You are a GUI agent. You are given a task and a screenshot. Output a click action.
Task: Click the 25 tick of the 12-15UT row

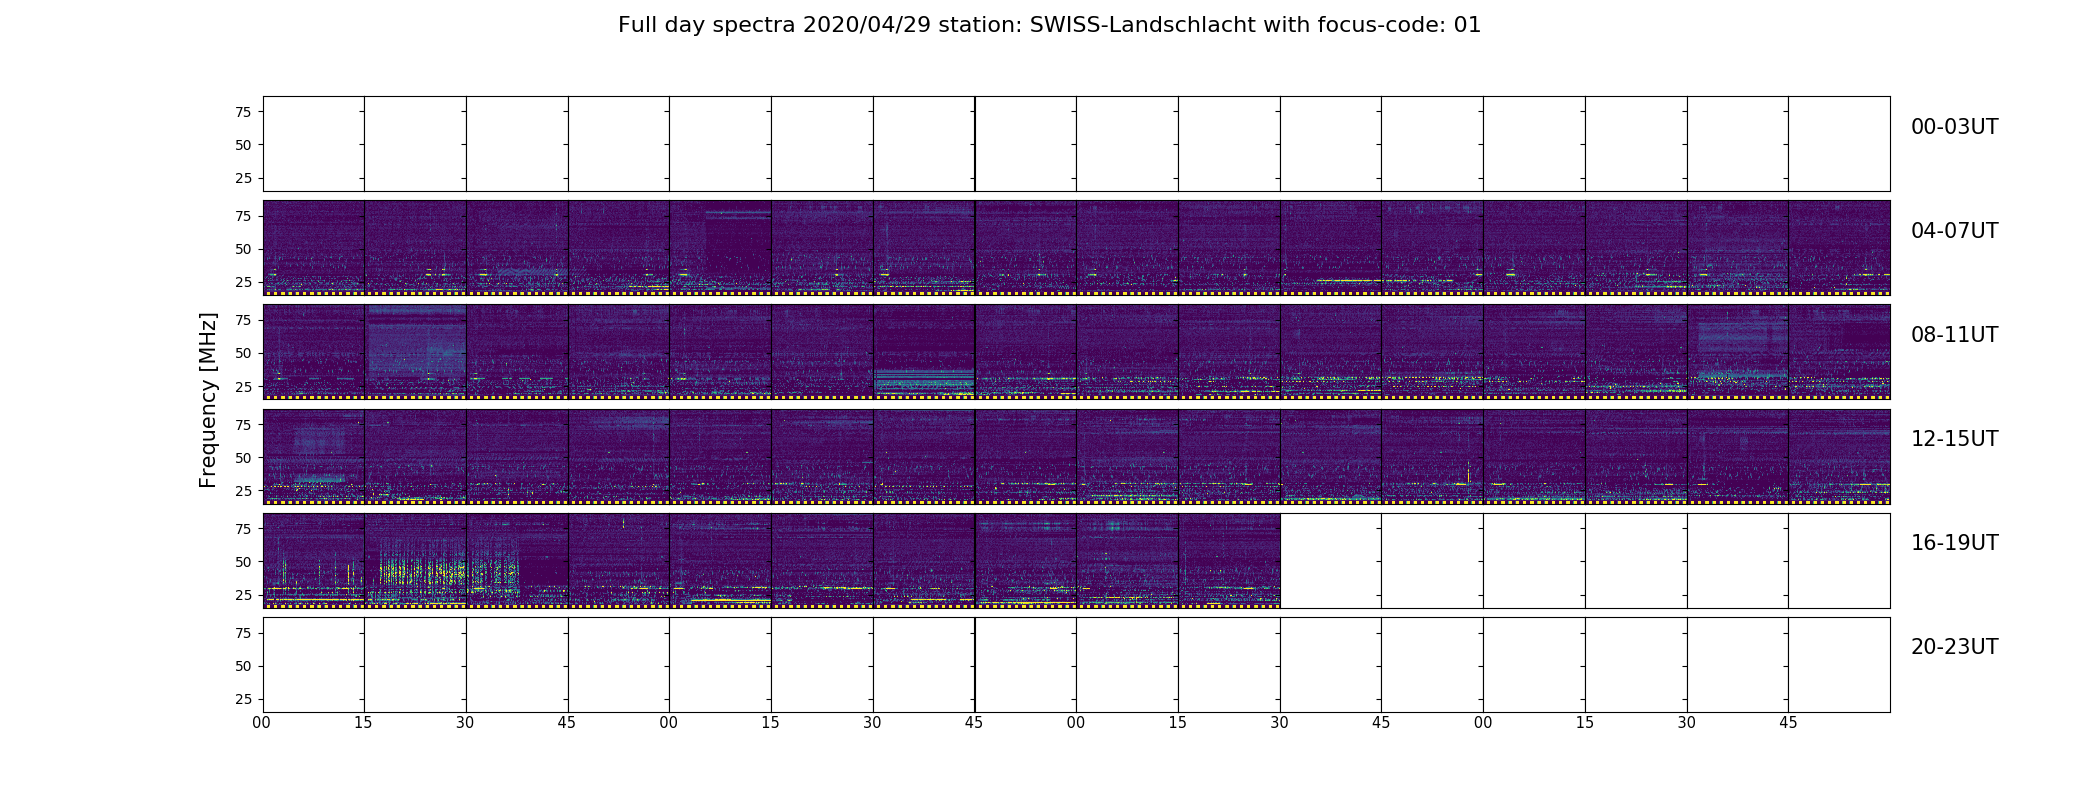[x=242, y=491]
